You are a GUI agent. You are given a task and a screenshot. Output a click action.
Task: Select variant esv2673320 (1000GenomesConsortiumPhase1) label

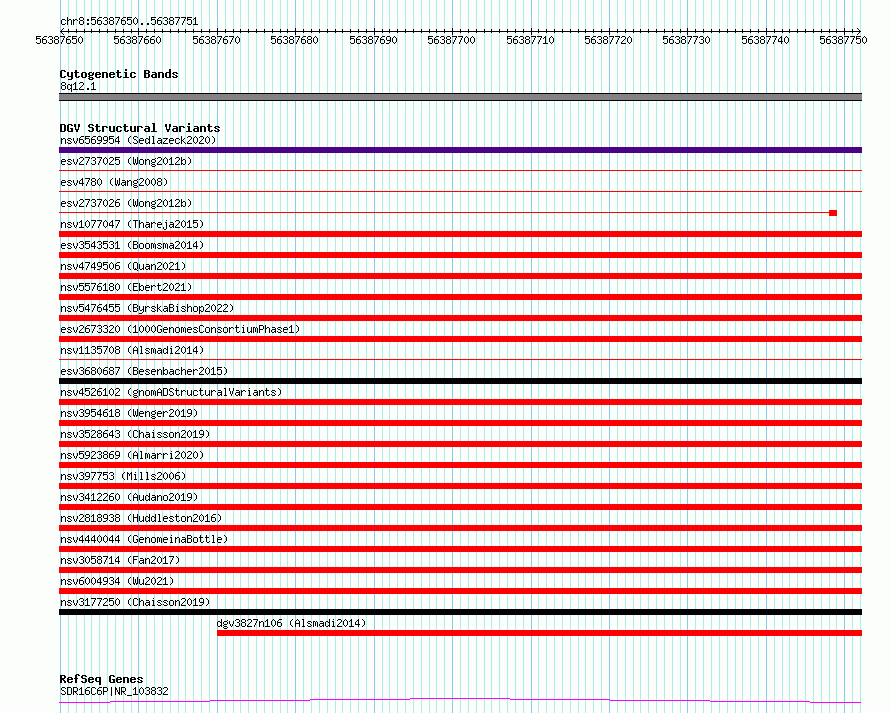coord(180,329)
